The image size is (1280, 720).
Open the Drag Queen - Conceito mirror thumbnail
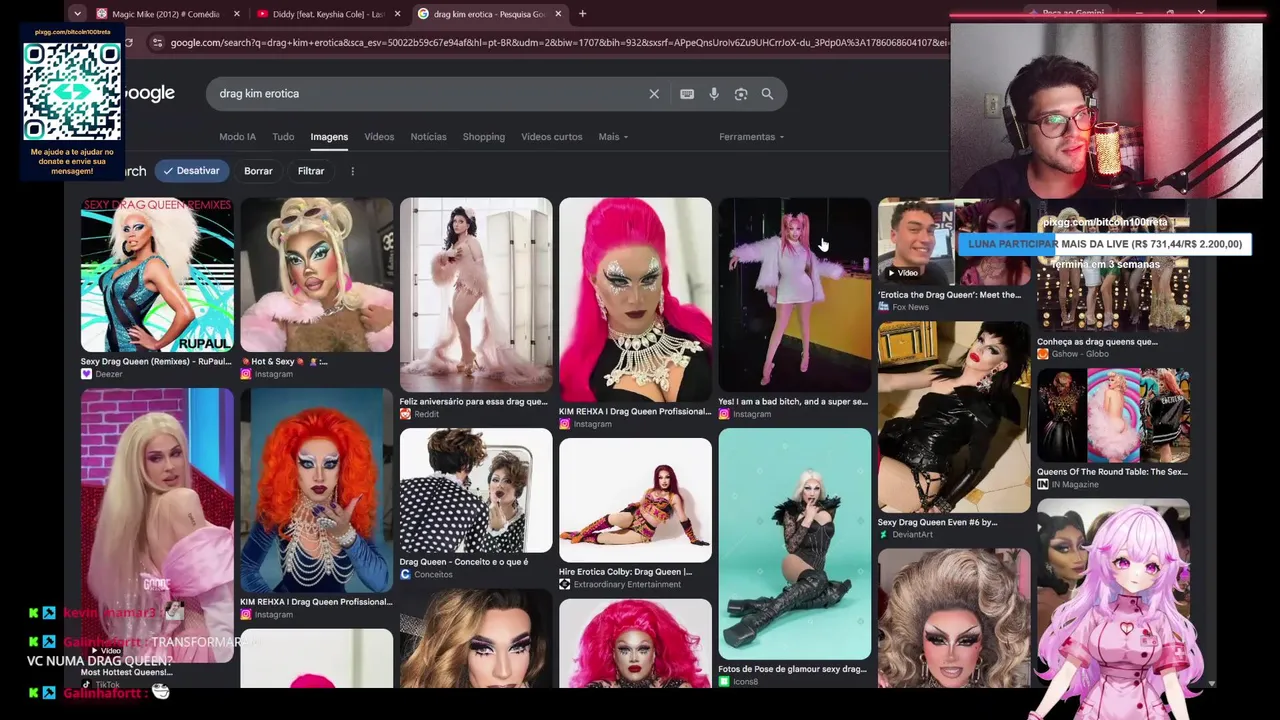476,490
